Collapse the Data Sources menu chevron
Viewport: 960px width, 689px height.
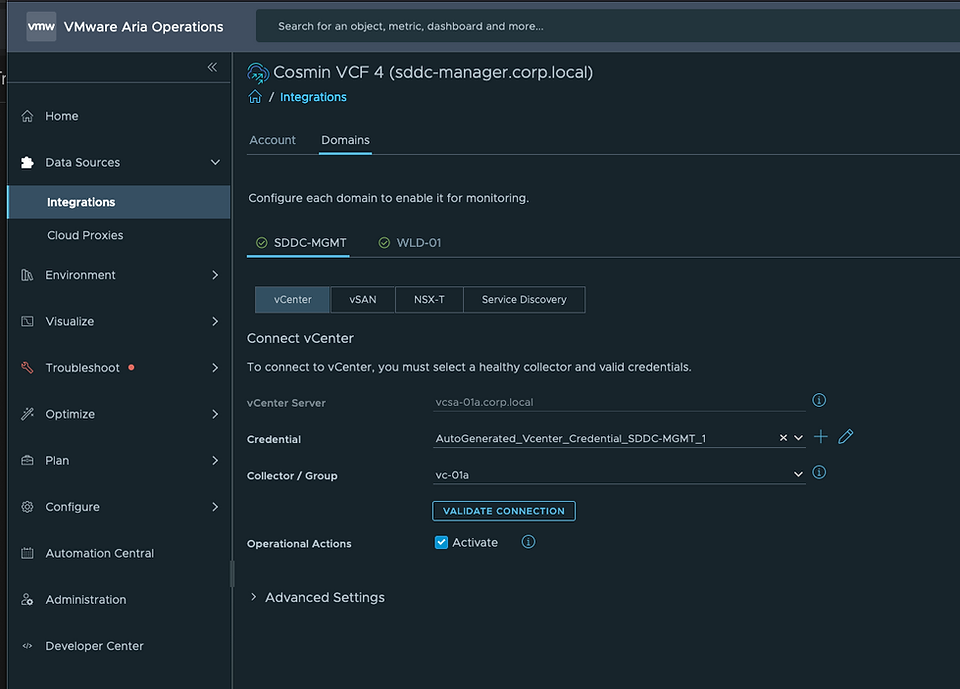[x=215, y=162]
